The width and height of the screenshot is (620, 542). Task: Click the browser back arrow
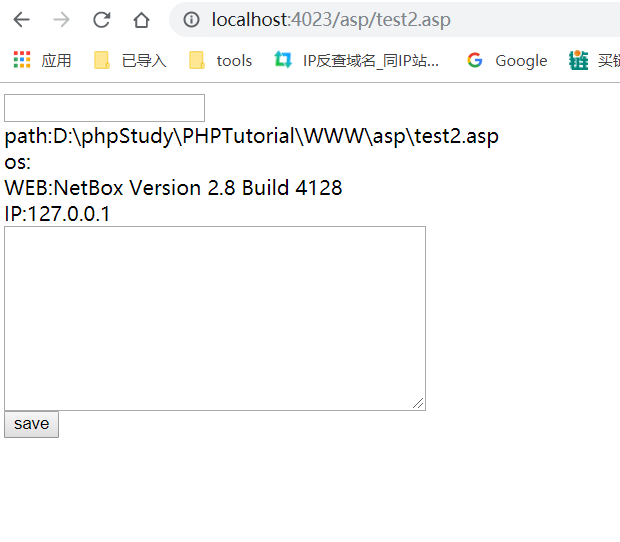21,19
